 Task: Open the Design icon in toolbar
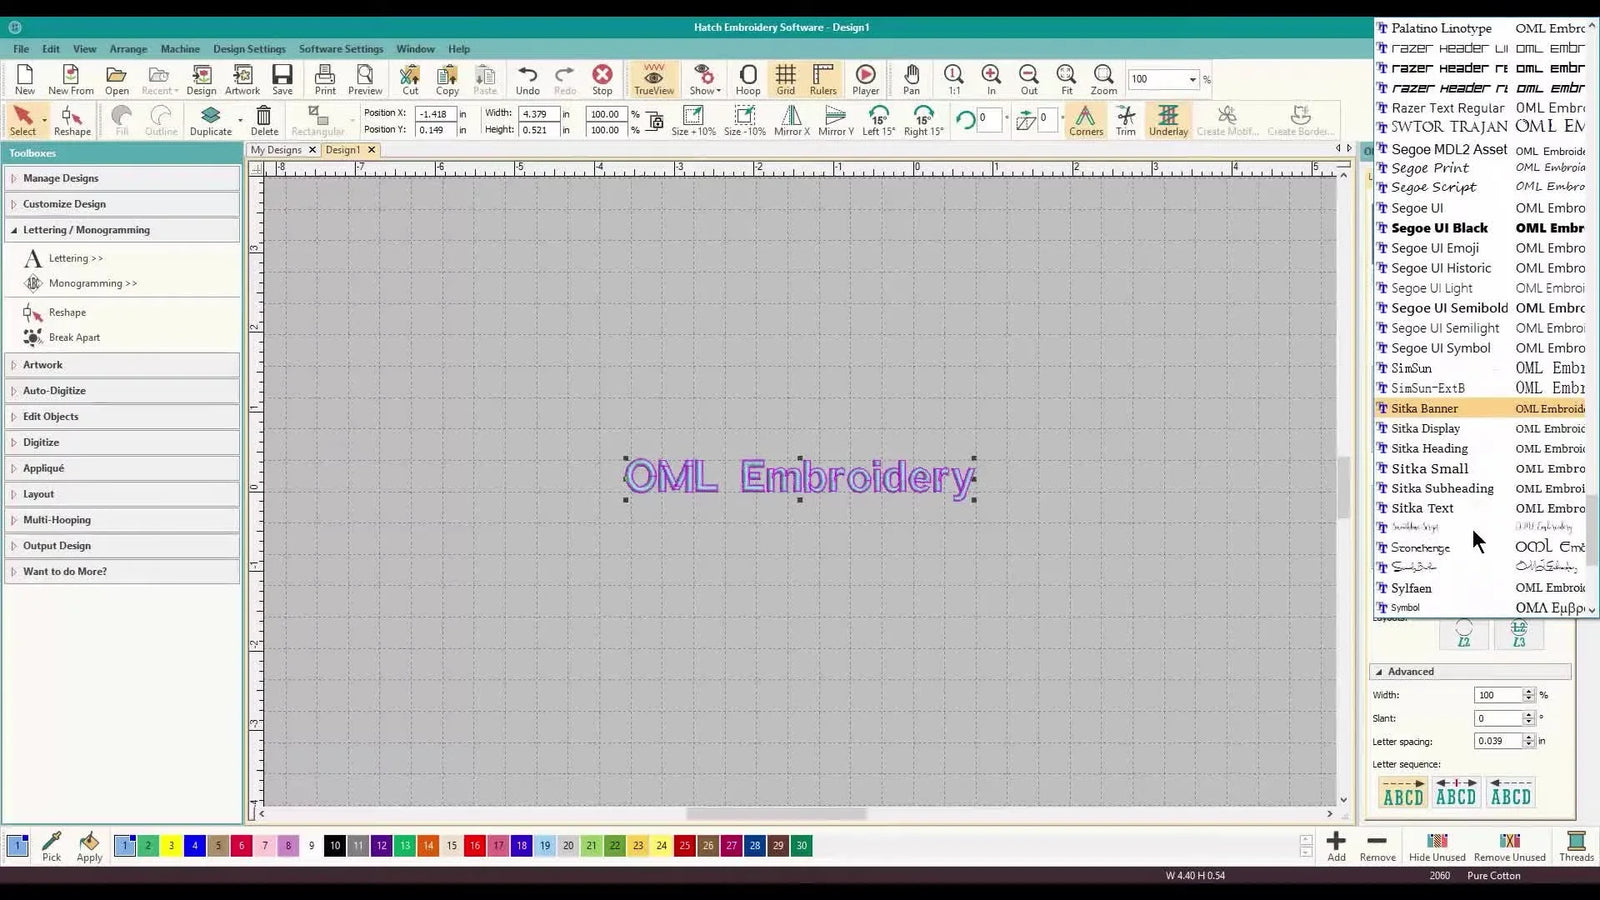tap(201, 80)
